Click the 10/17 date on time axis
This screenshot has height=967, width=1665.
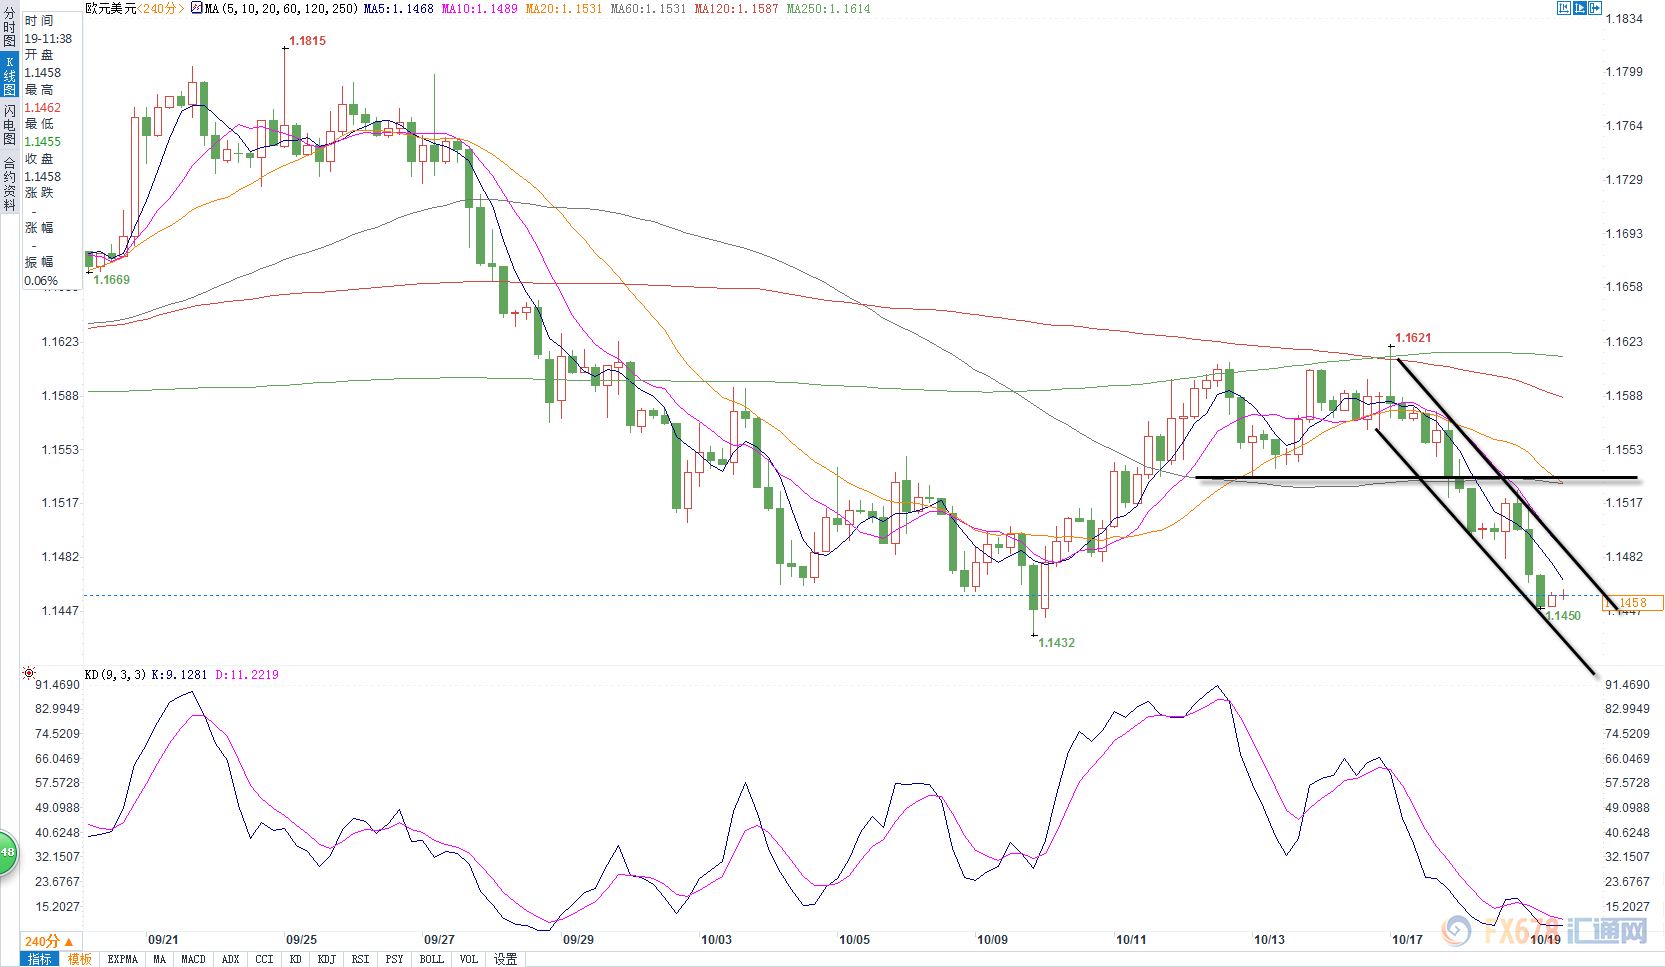pos(1407,940)
